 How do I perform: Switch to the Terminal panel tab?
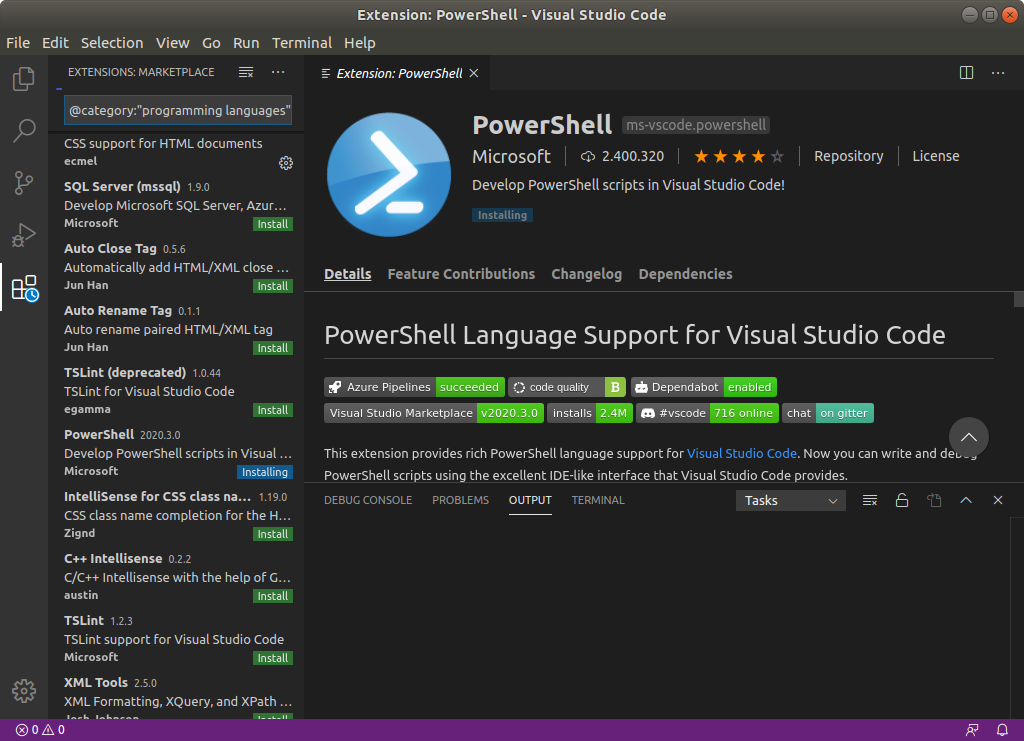(598, 500)
